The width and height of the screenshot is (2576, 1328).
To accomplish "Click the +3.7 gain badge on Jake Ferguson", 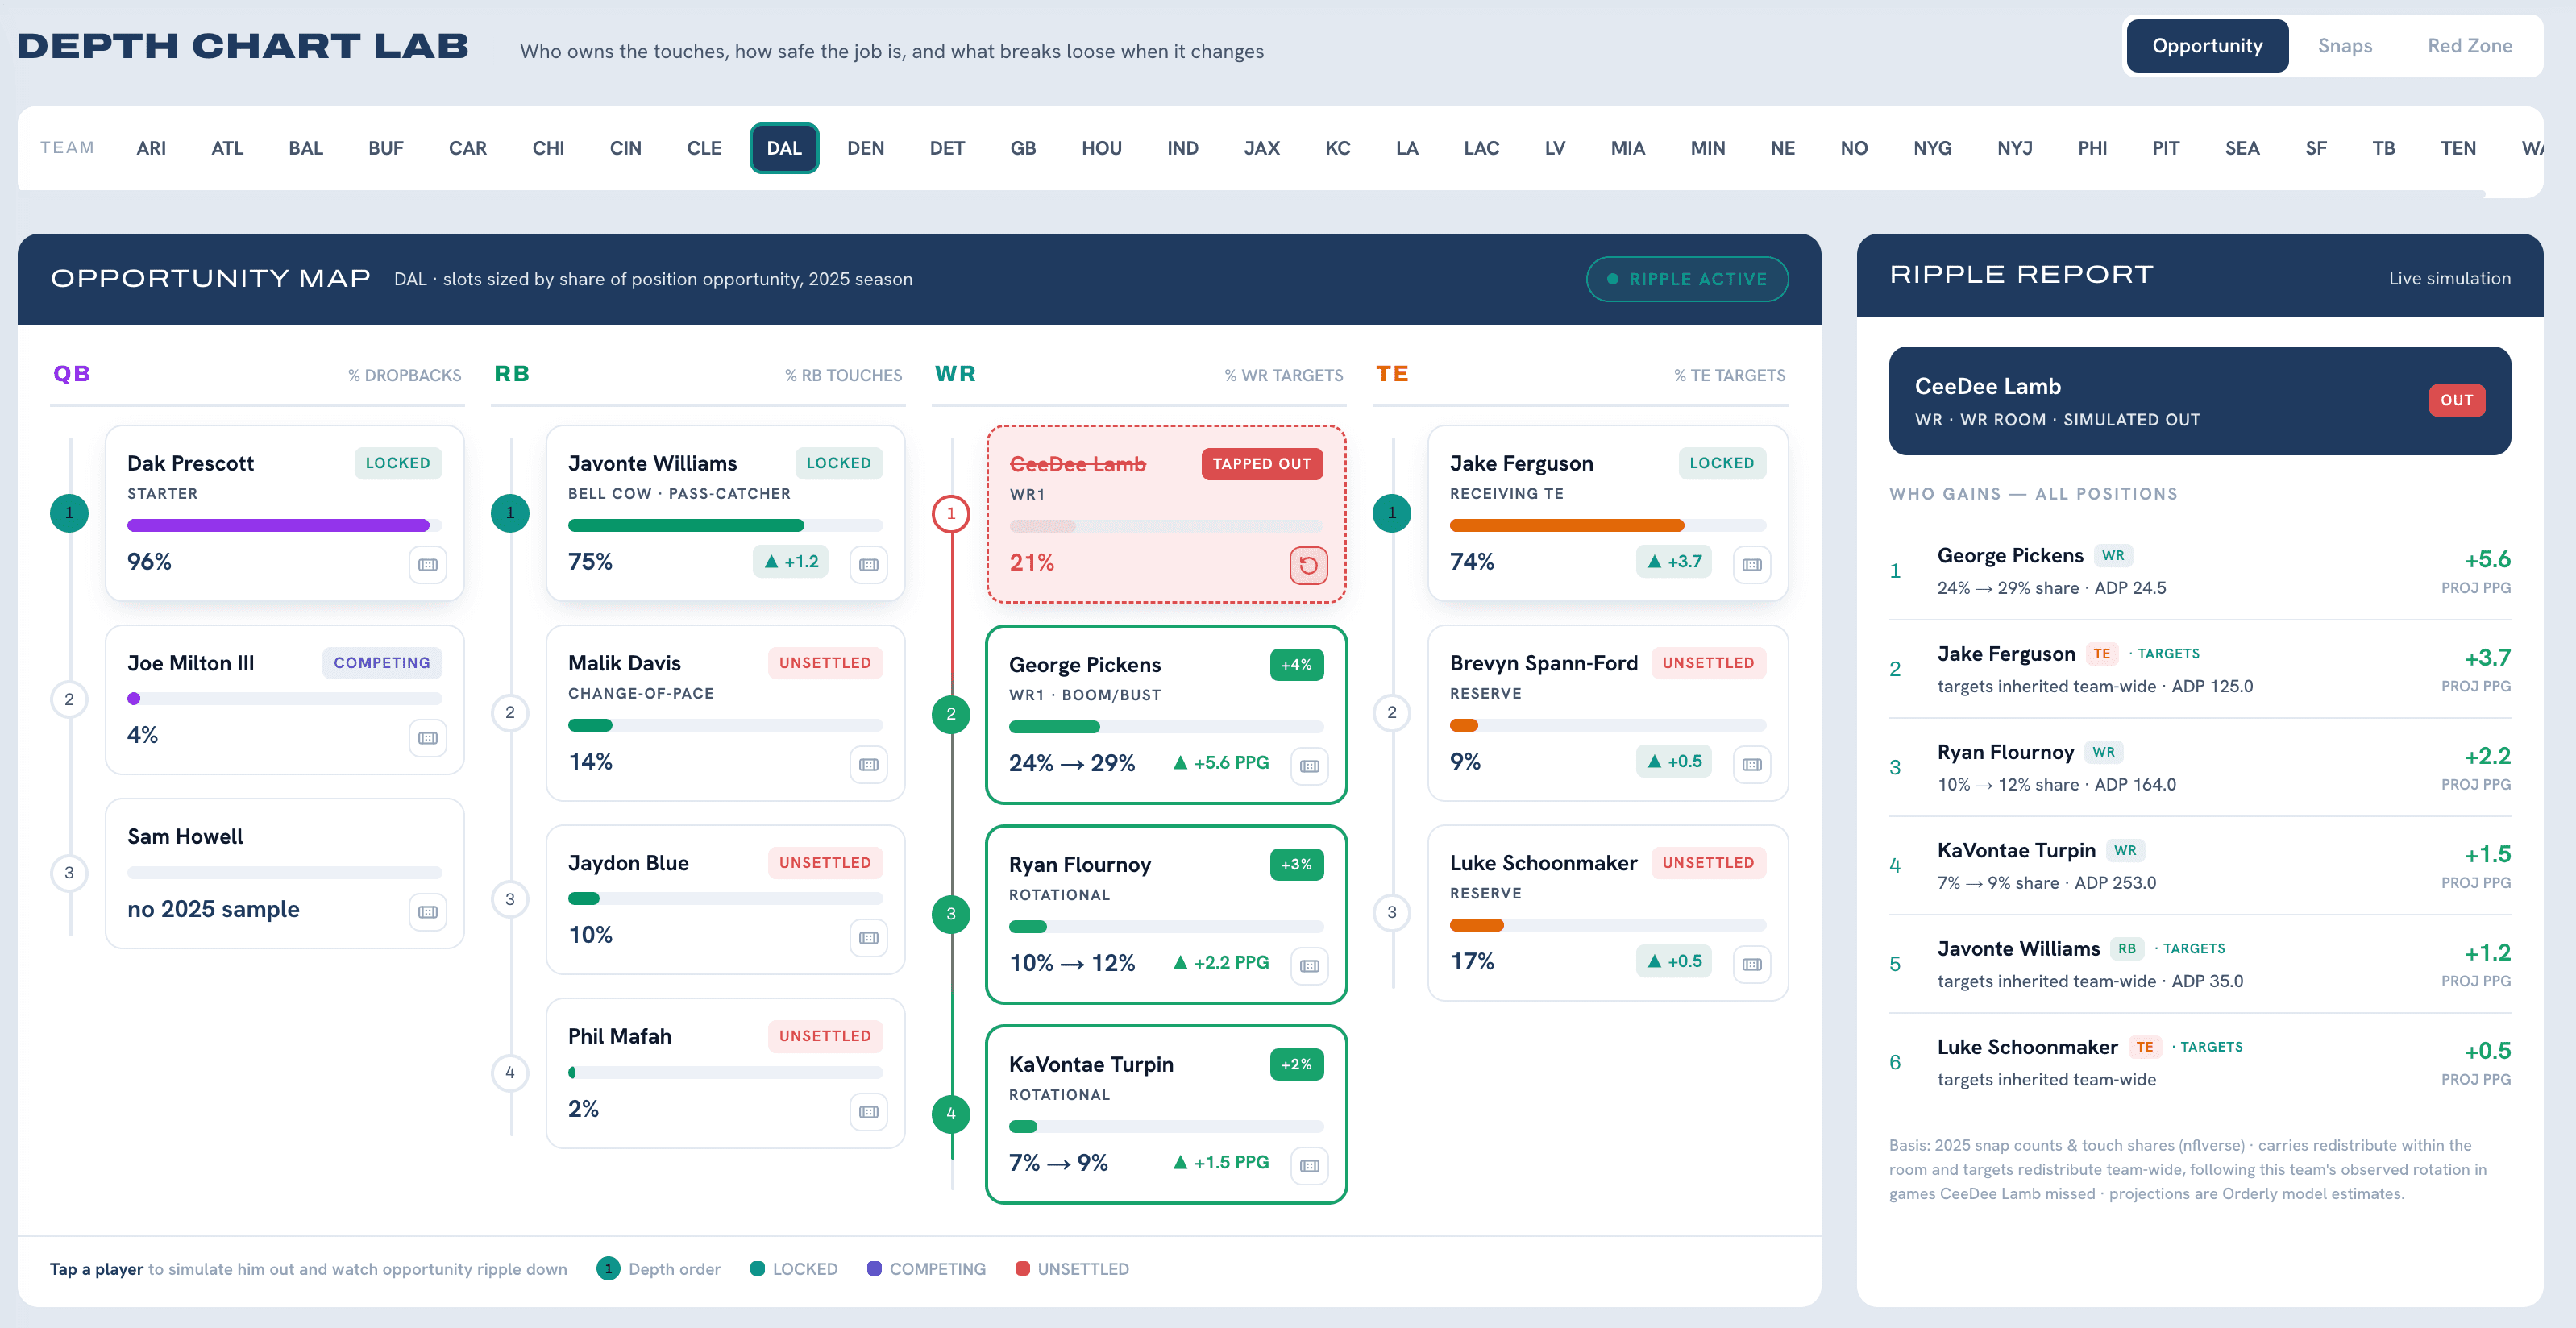I will (1674, 562).
